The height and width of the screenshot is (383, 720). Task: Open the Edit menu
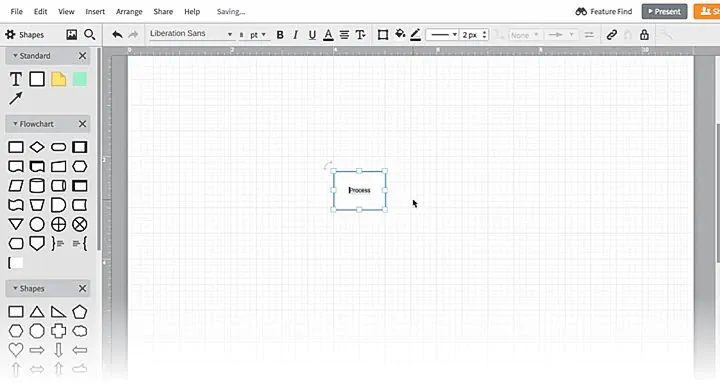[40, 11]
